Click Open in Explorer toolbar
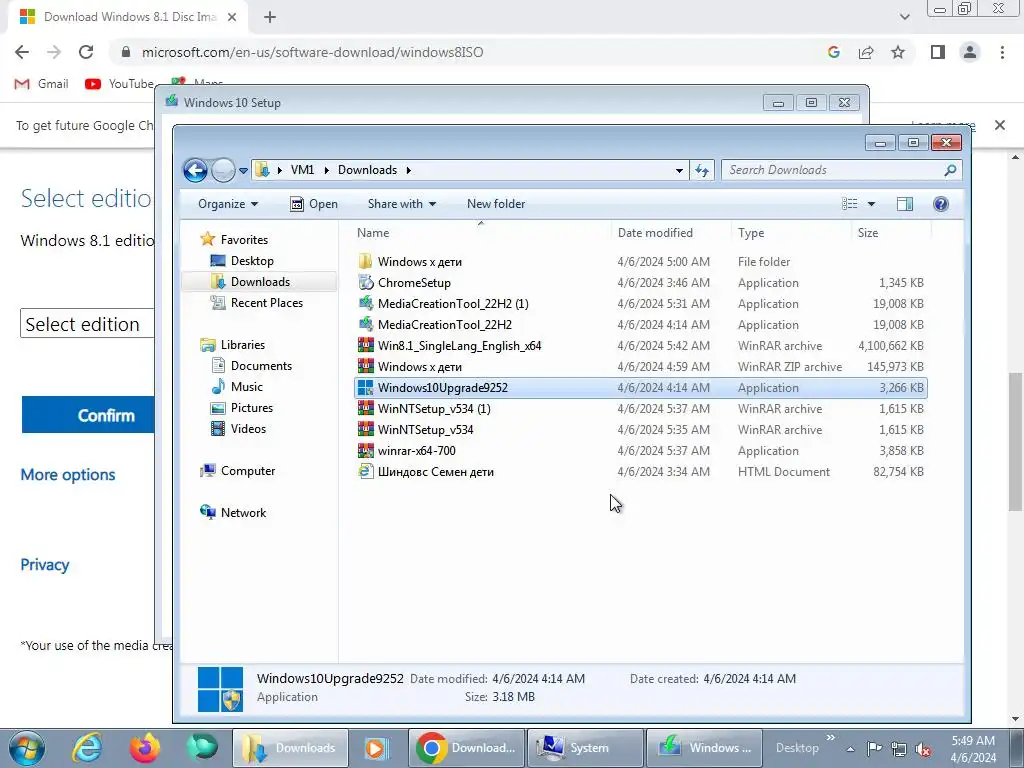This screenshot has height=768, width=1024. click(314, 204)
